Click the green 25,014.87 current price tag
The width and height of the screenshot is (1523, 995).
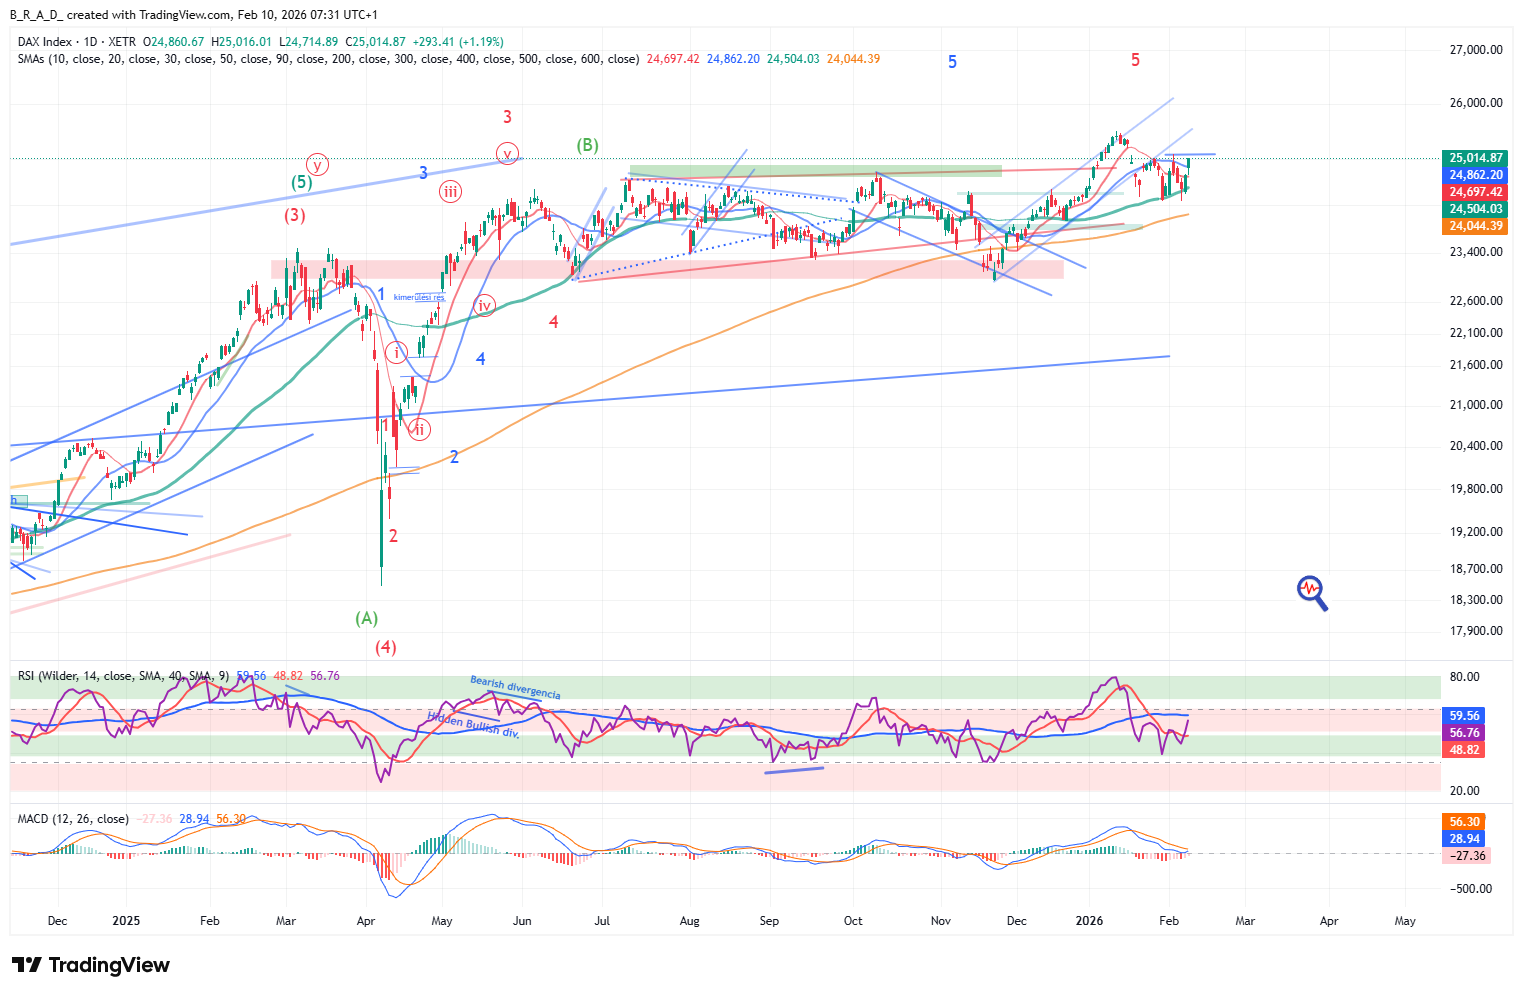(1475, 158)
